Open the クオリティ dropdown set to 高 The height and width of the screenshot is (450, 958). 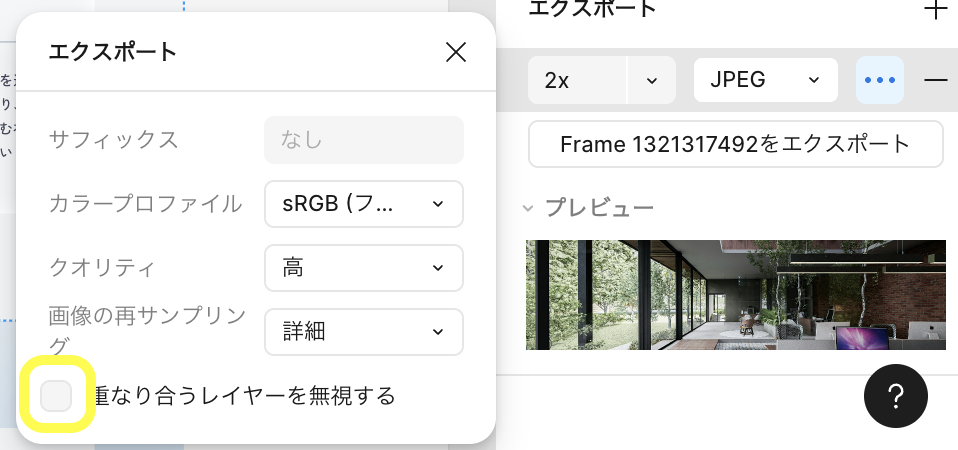[x=364, y=268]
